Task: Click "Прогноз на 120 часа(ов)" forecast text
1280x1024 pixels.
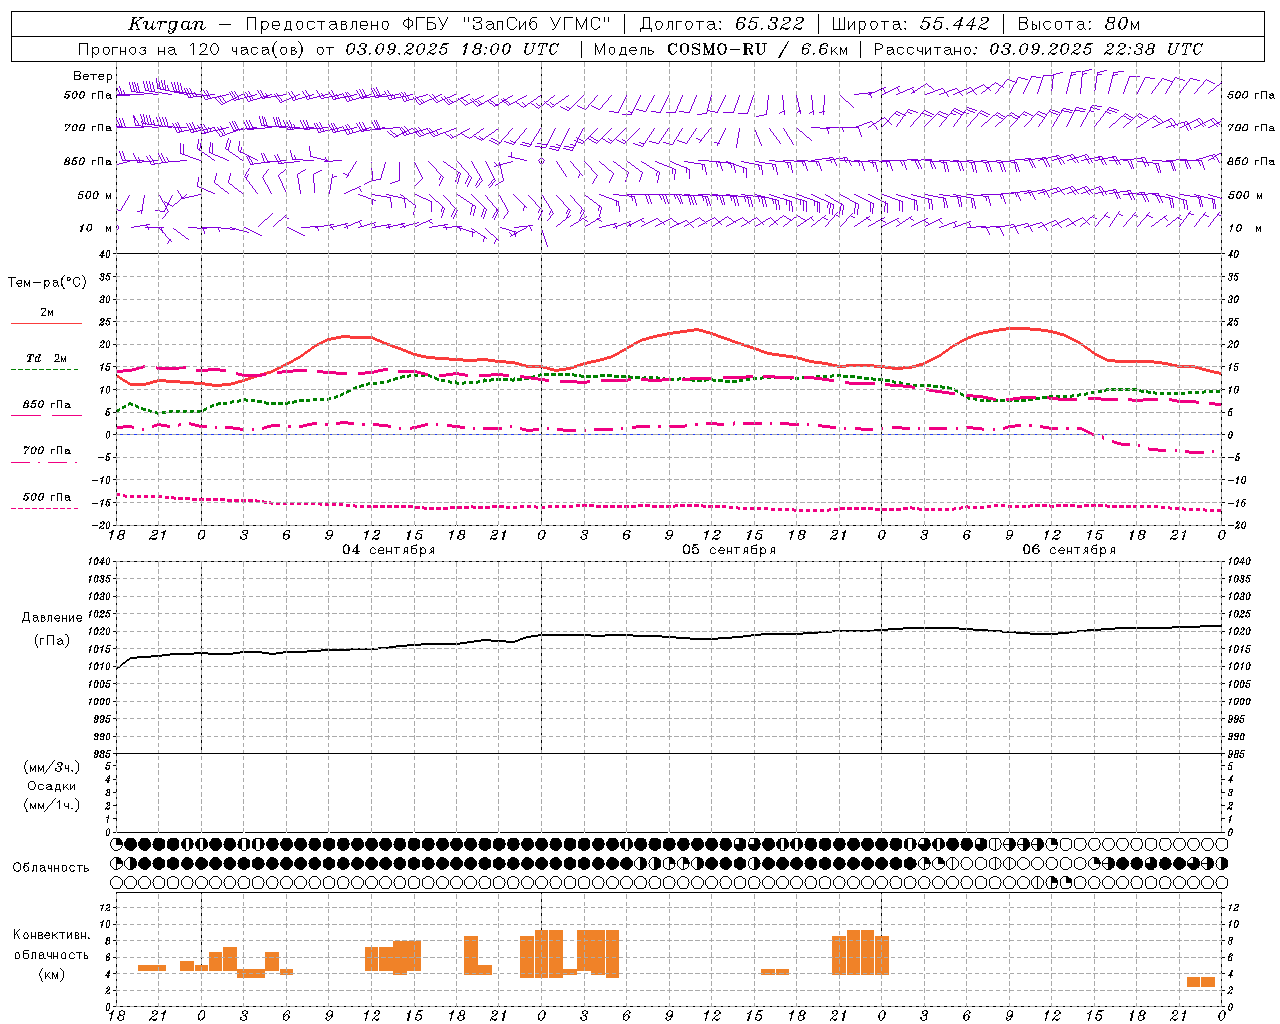Action: tap(193, 49)
